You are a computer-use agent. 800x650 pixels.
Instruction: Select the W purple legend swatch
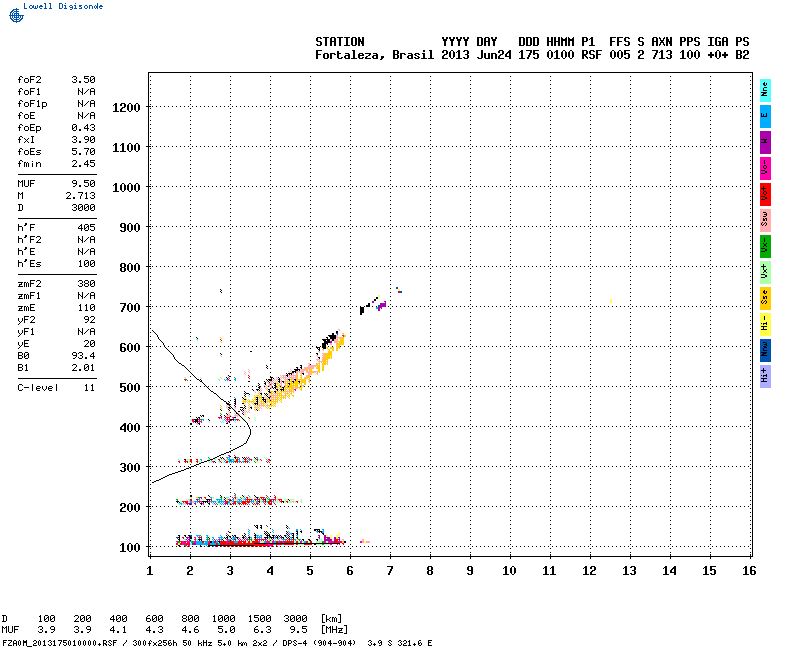[765, 142]
